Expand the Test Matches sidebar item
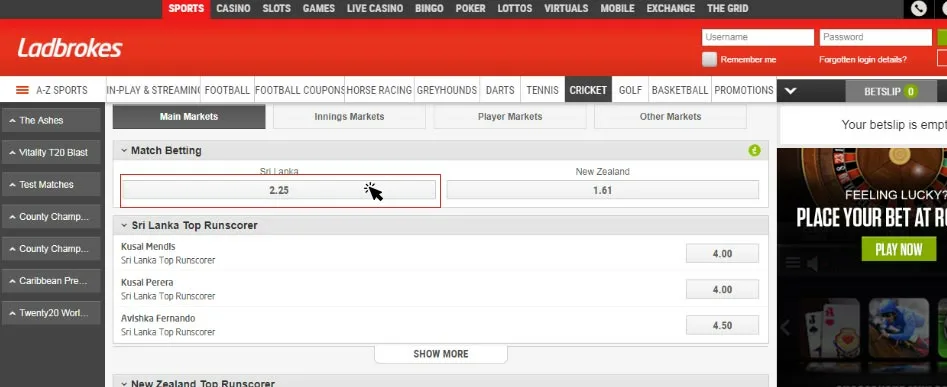The width and height of the screenshot is (947, 387). (51, 184)
